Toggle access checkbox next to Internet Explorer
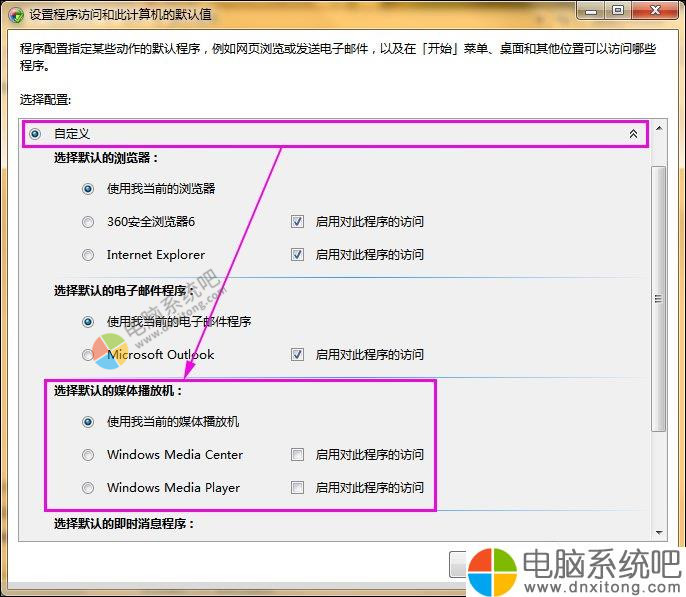 tap(297, 255)
